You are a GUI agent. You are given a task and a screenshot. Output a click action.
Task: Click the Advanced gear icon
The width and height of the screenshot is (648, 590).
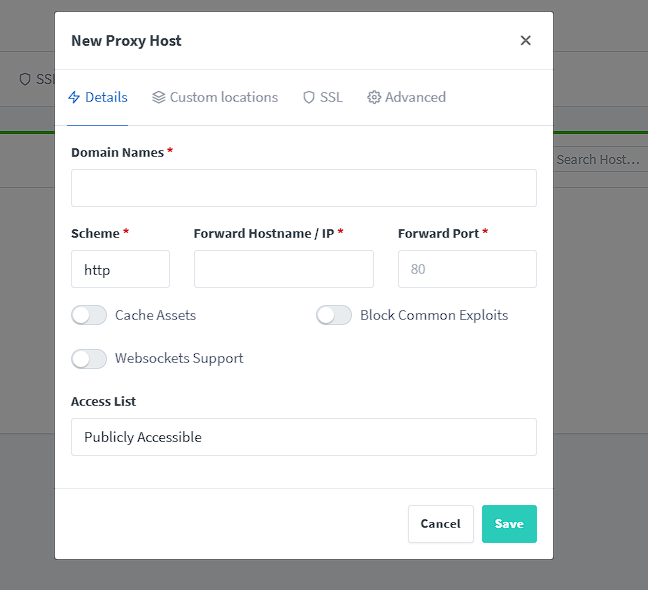point(374,98)
